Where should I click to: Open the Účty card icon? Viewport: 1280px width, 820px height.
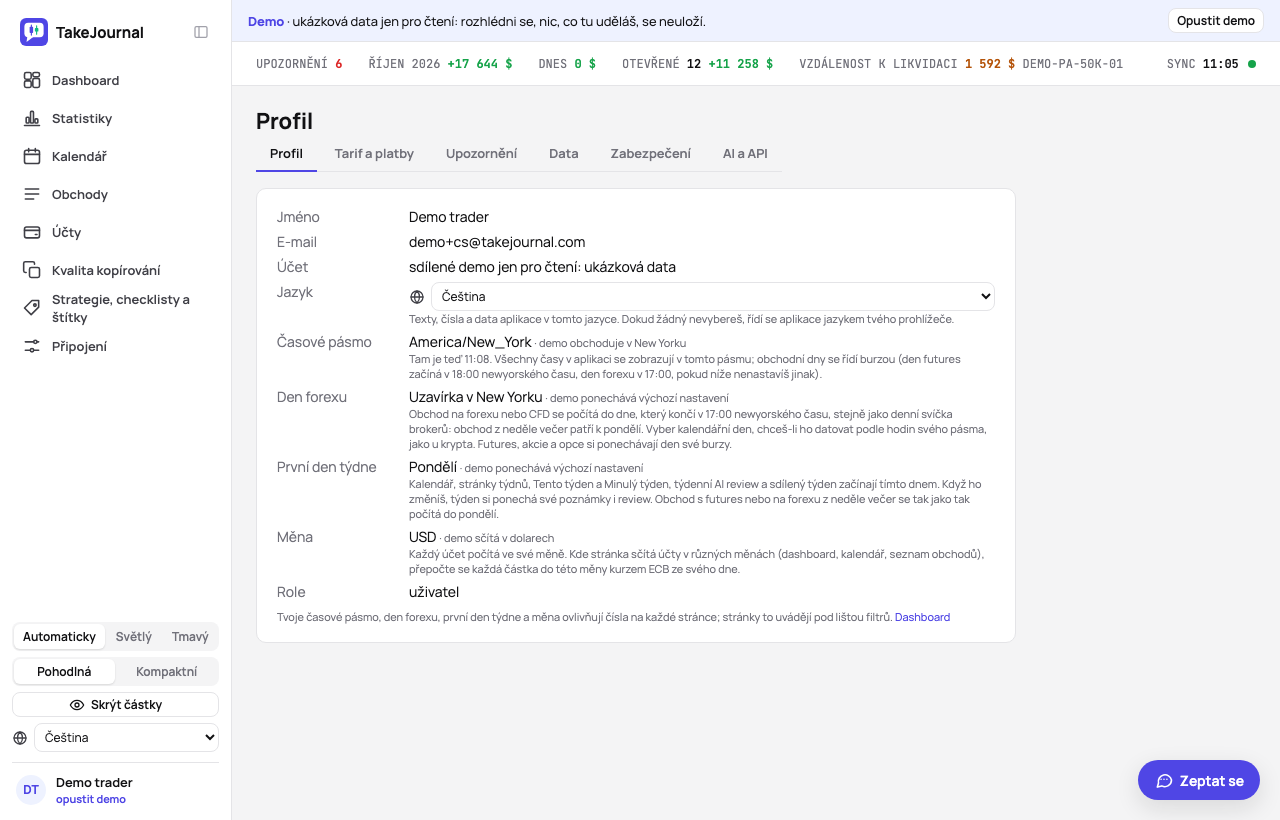coord(32,232)
